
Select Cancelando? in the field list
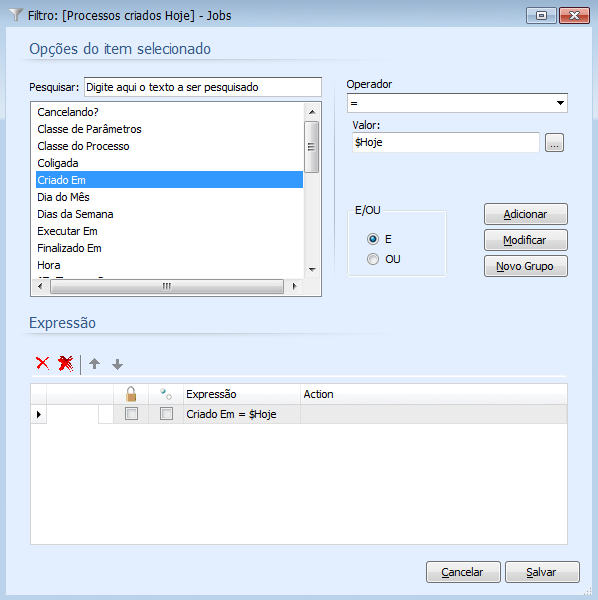tap(169, 112)
